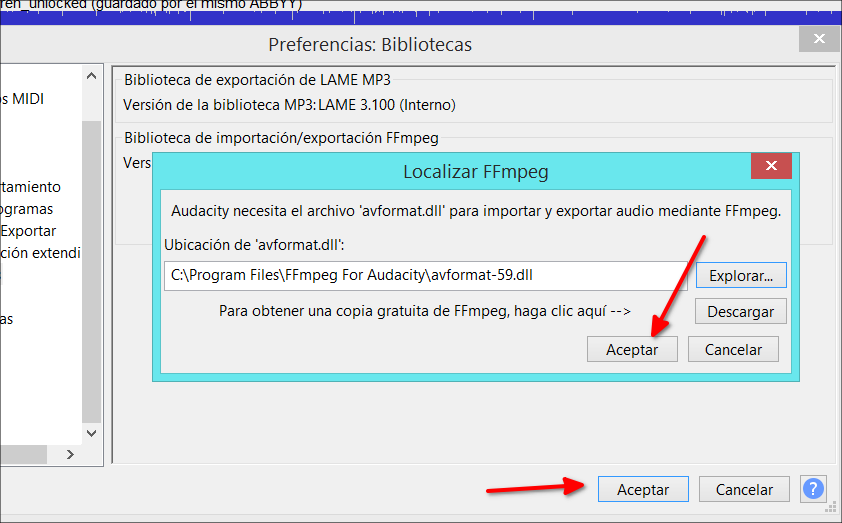This screenshot has width=842, height=523.
Task: Click the 'LAME 3.100 (Interno)' version text
Action: pyautogui.click(x=387, y=105)
